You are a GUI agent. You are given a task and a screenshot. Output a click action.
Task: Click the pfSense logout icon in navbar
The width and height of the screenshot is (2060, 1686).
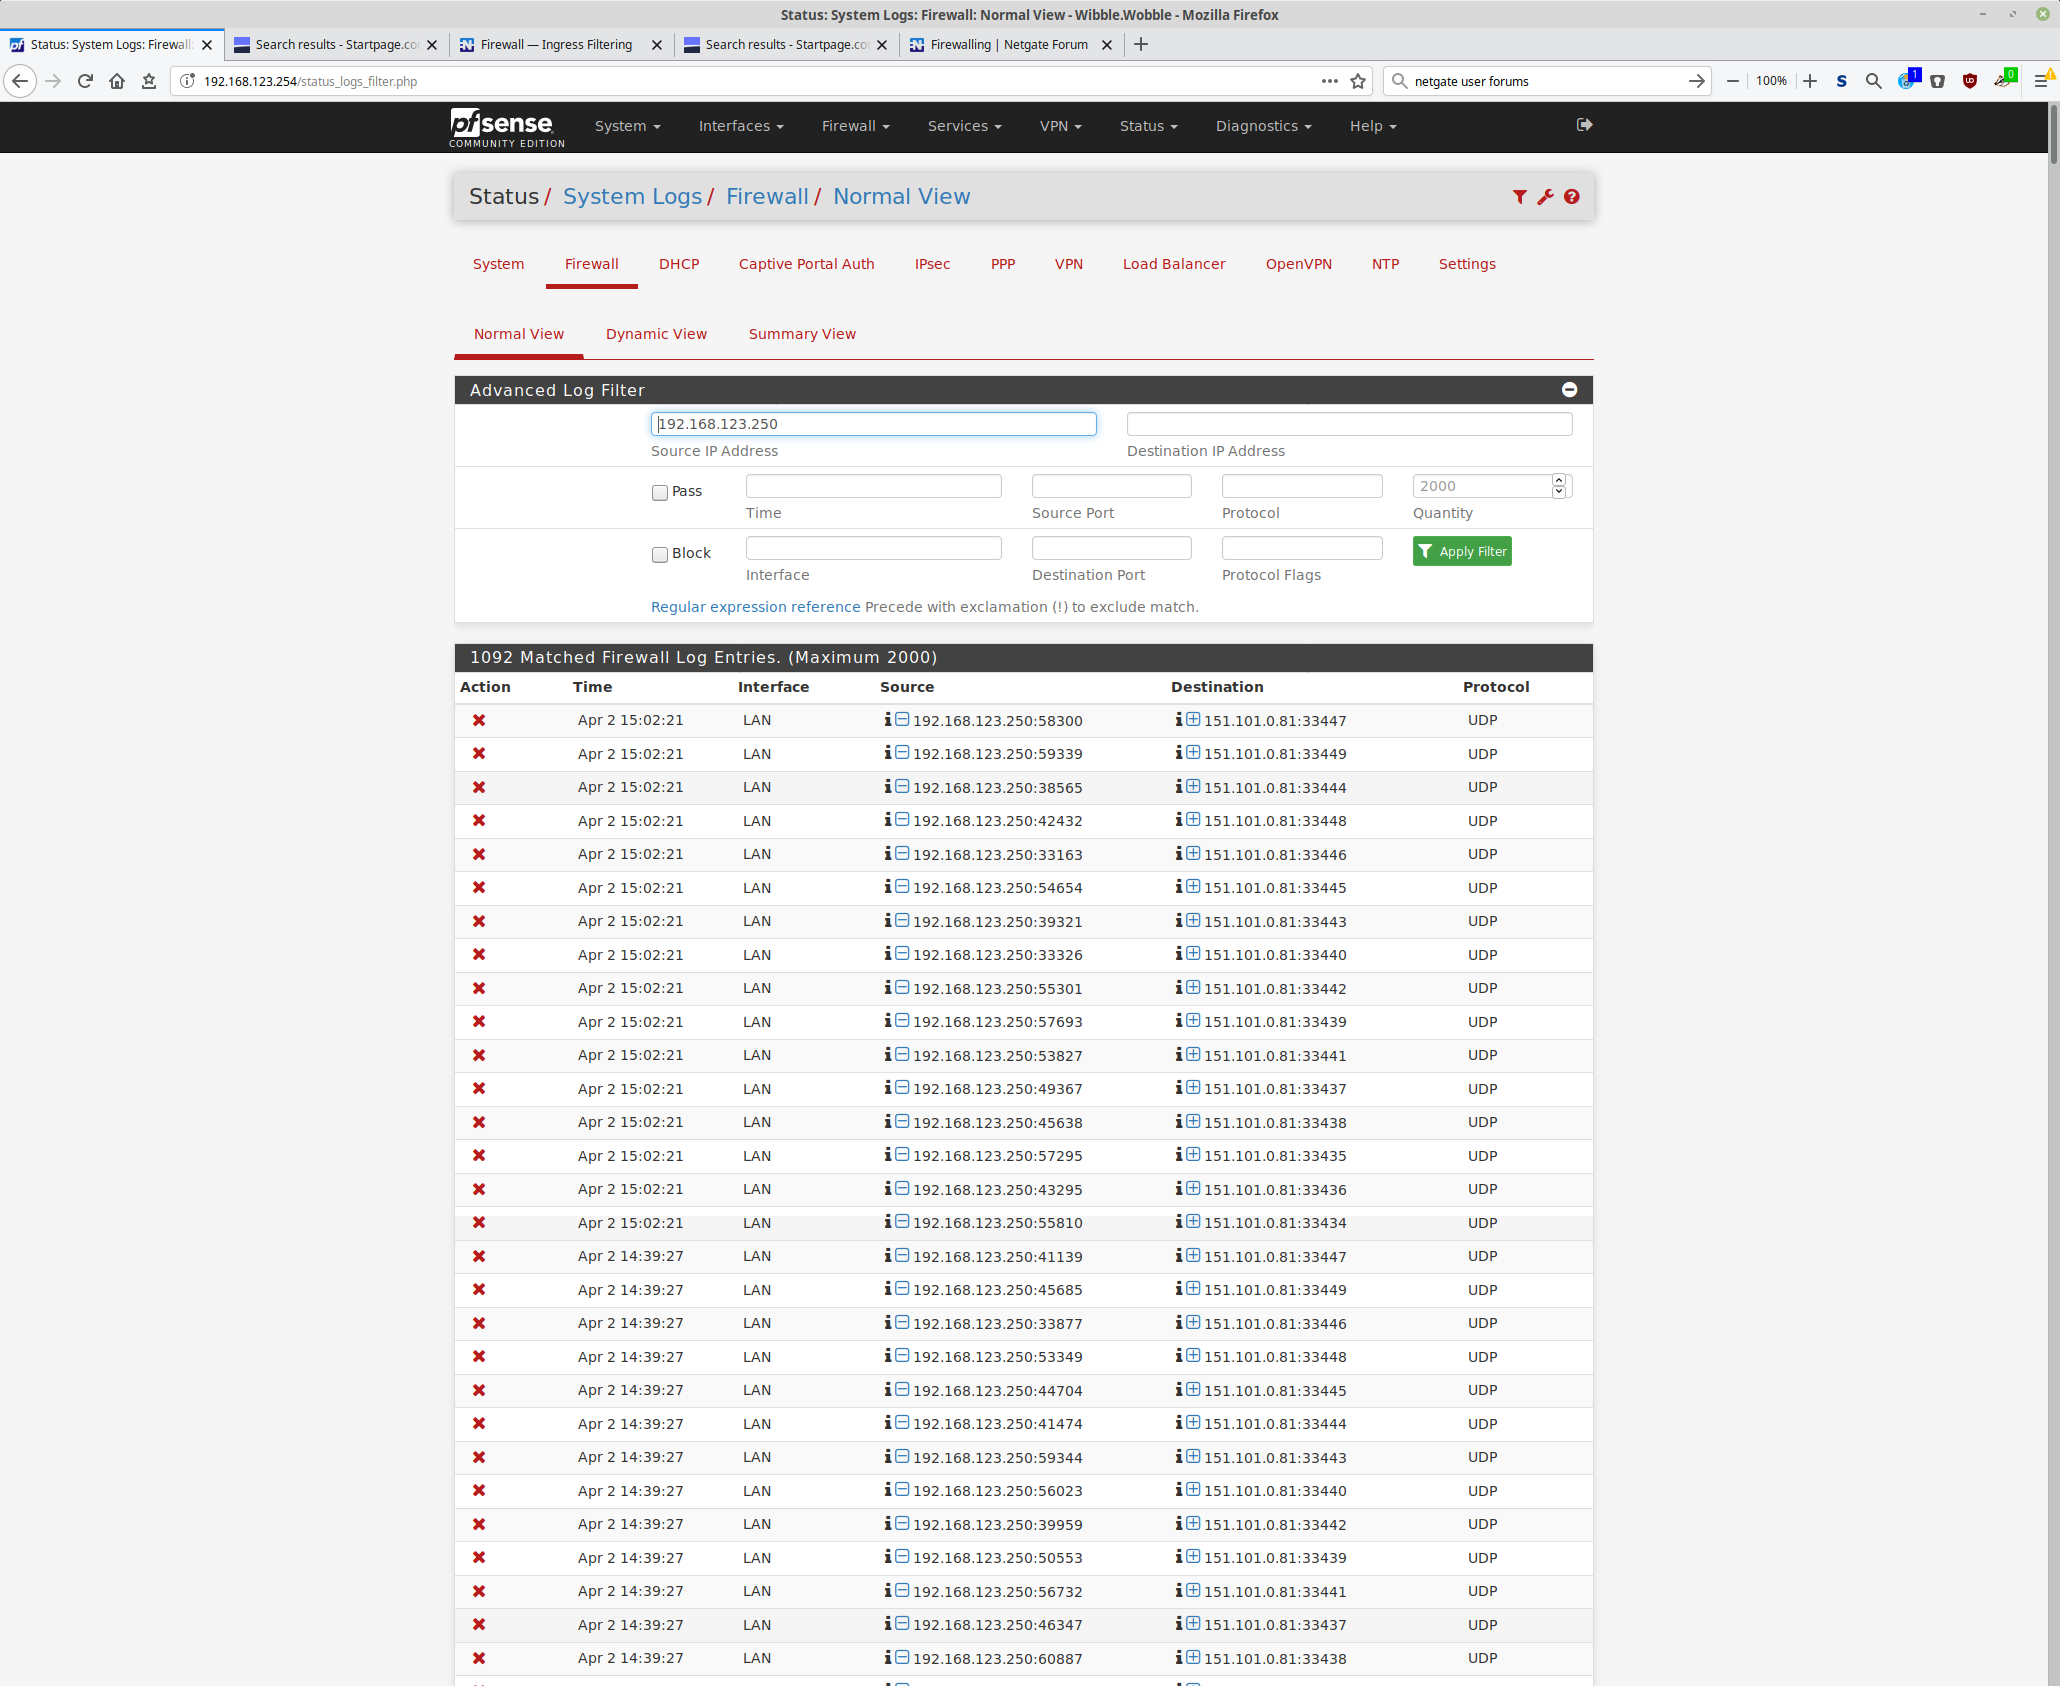[x=1584, y=125]
